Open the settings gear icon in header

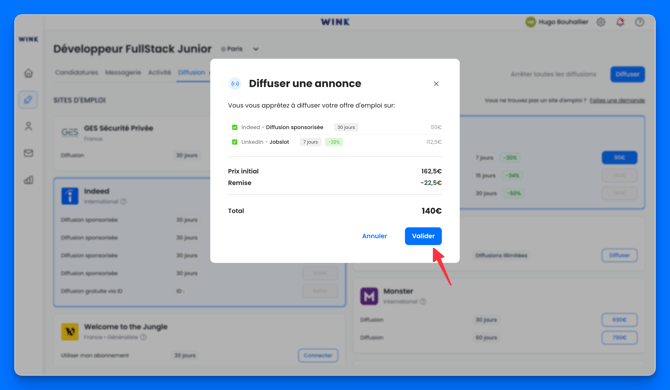coord(601,22)
